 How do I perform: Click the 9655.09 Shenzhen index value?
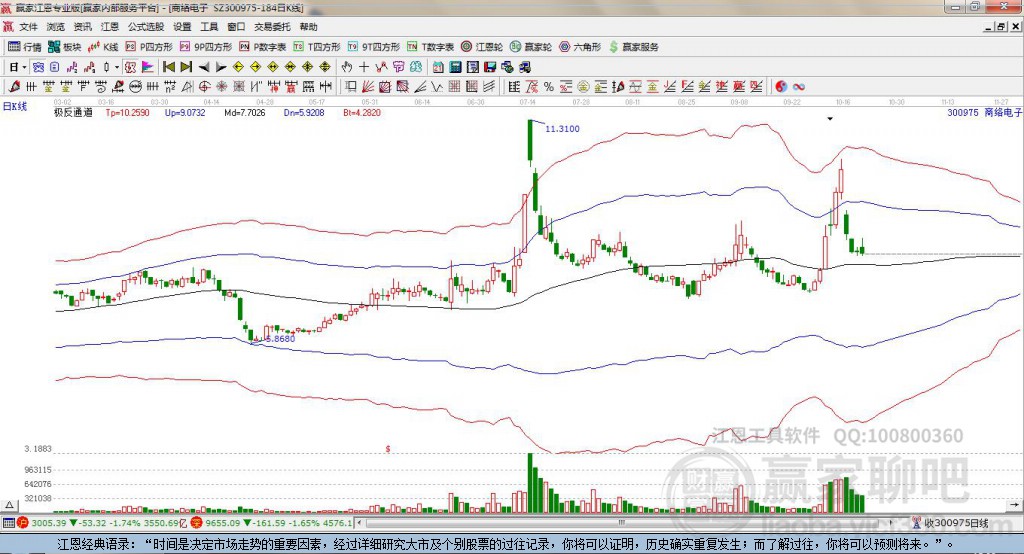coord(223,523)
